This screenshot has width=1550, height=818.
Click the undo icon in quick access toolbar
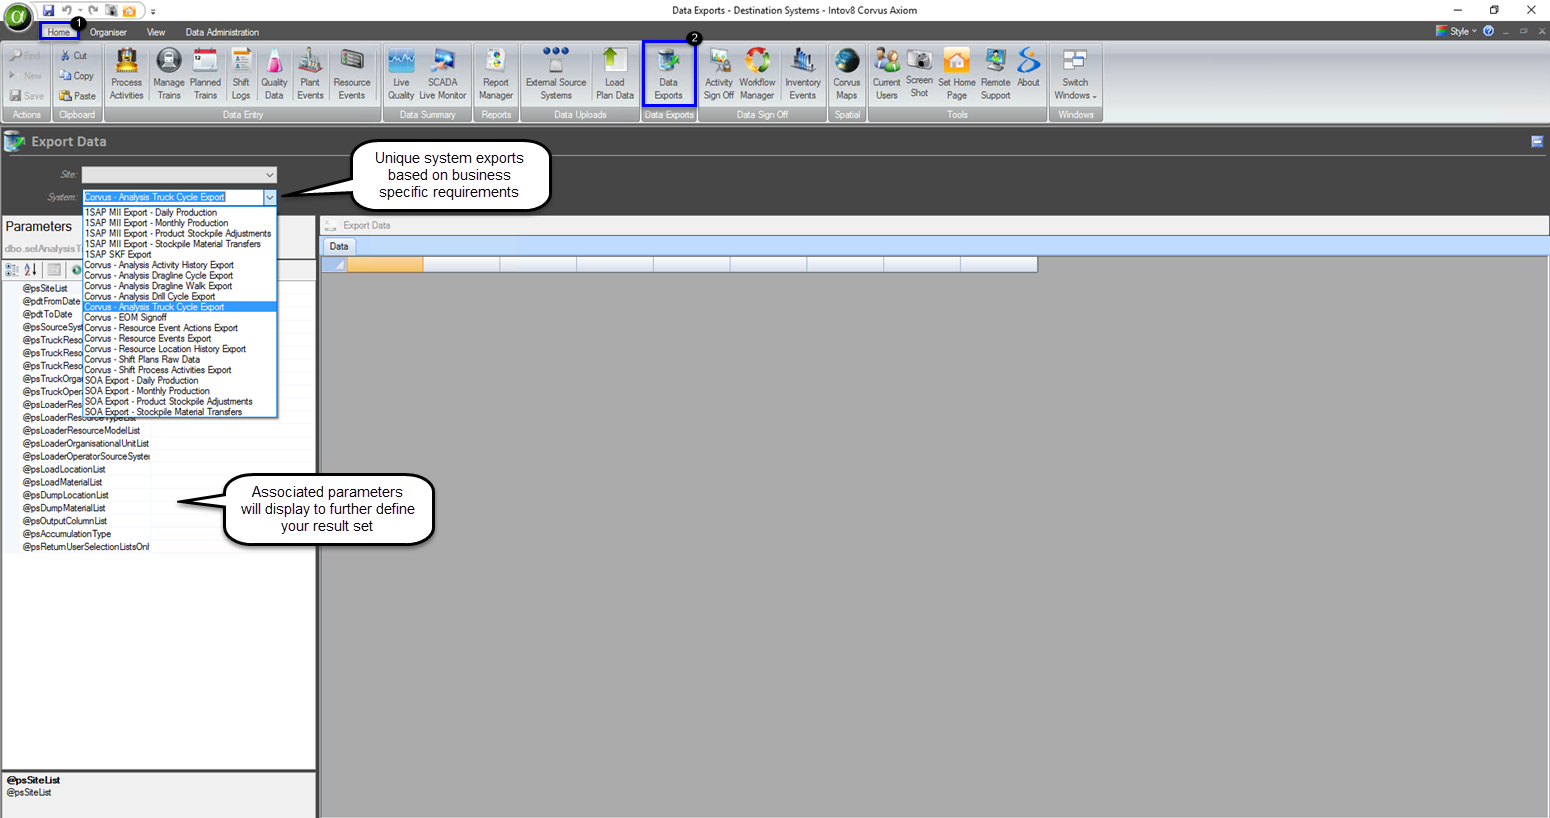[x=66, y=11]
